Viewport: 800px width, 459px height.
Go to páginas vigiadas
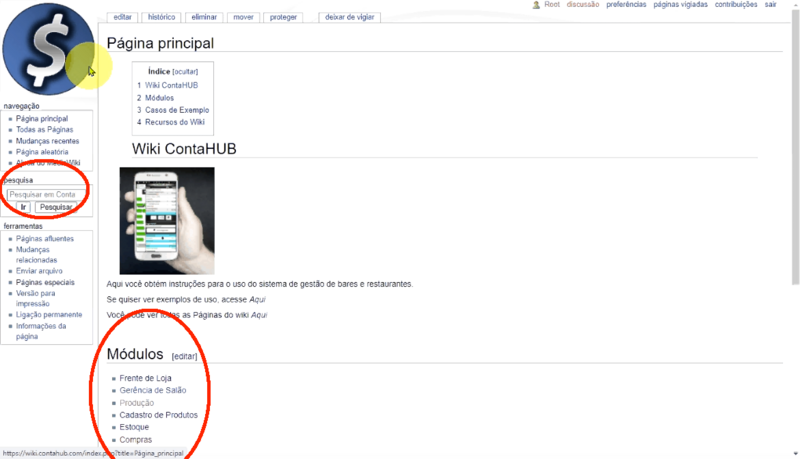[x=680, y=4]
